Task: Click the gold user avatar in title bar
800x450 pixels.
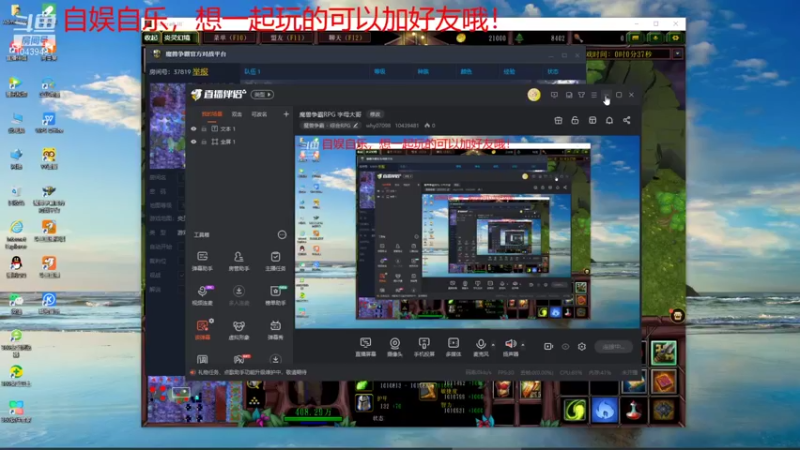Action: (534, 95)
